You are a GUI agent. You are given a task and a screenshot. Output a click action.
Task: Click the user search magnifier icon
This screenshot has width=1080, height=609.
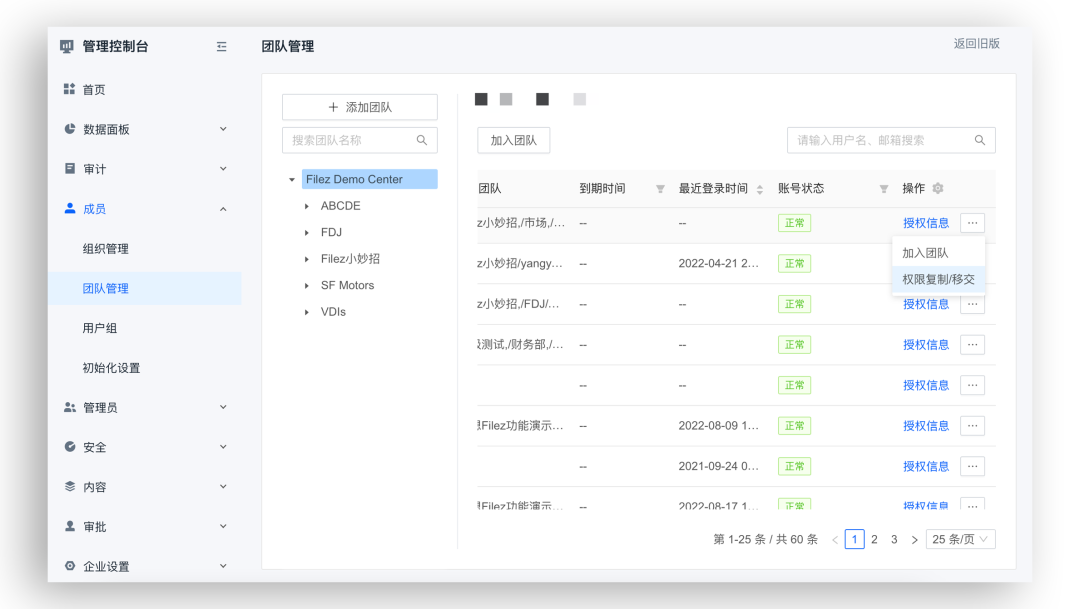tap(979, 140)
